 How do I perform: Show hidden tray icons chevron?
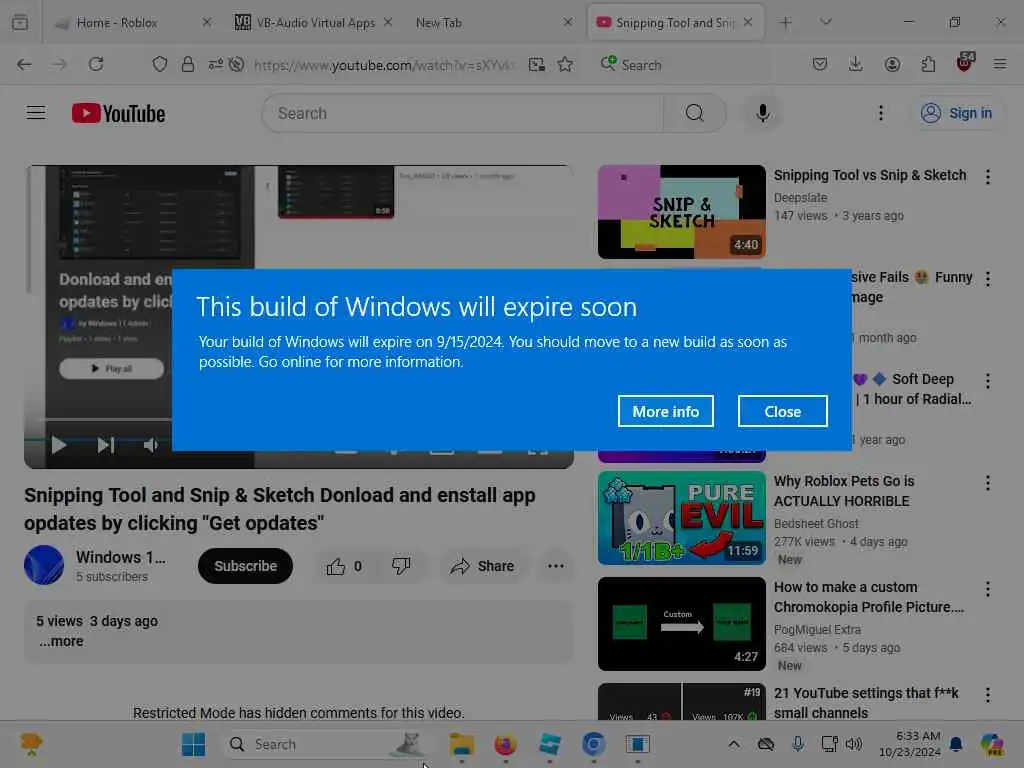coord(733,744)
